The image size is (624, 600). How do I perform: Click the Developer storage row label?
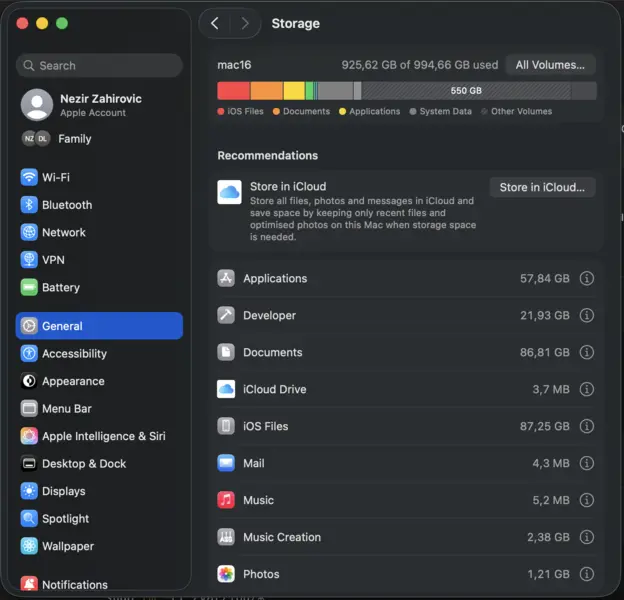tap(269, 316)
